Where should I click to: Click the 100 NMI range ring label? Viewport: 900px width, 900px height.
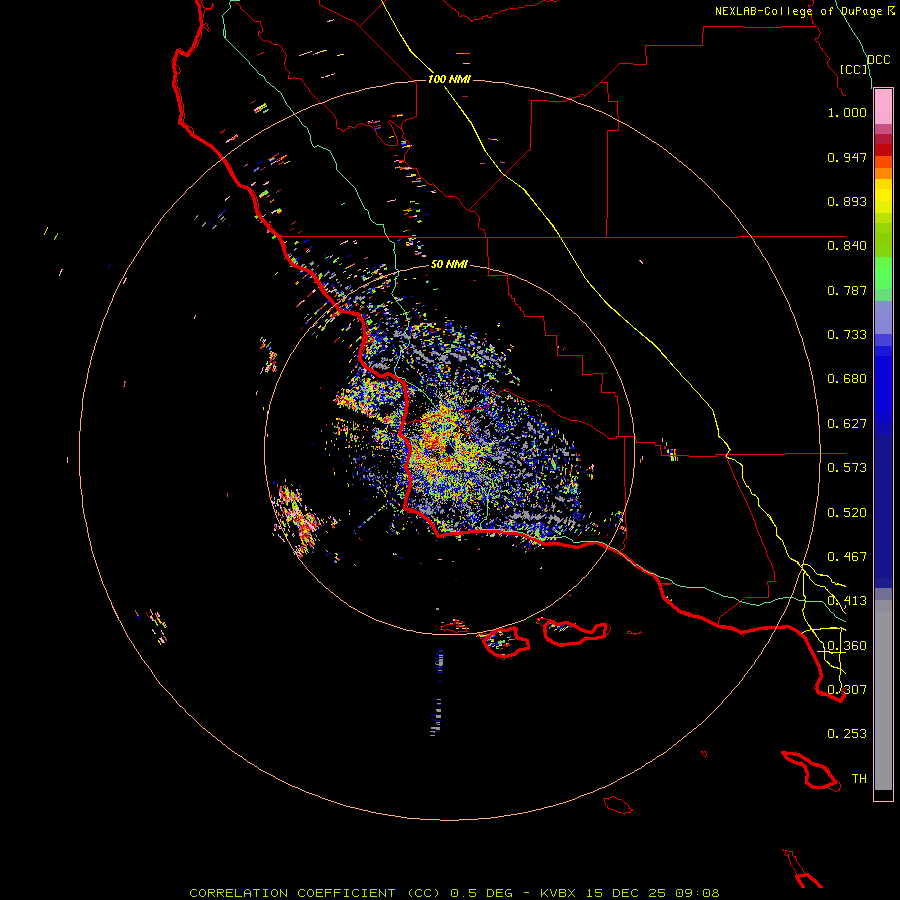449,79
